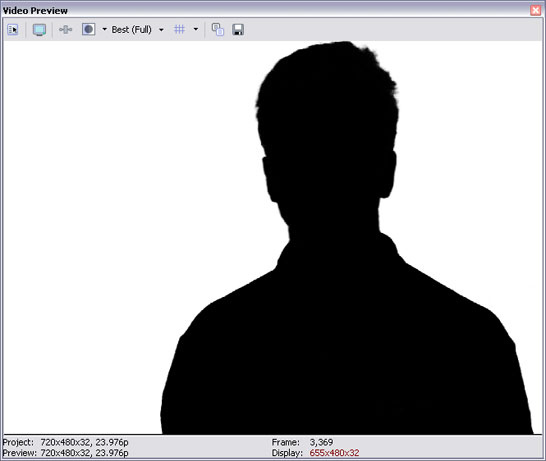Open the preview quality dropdown arrow
This screenshot has height=461, width=546.
point(161,30)
